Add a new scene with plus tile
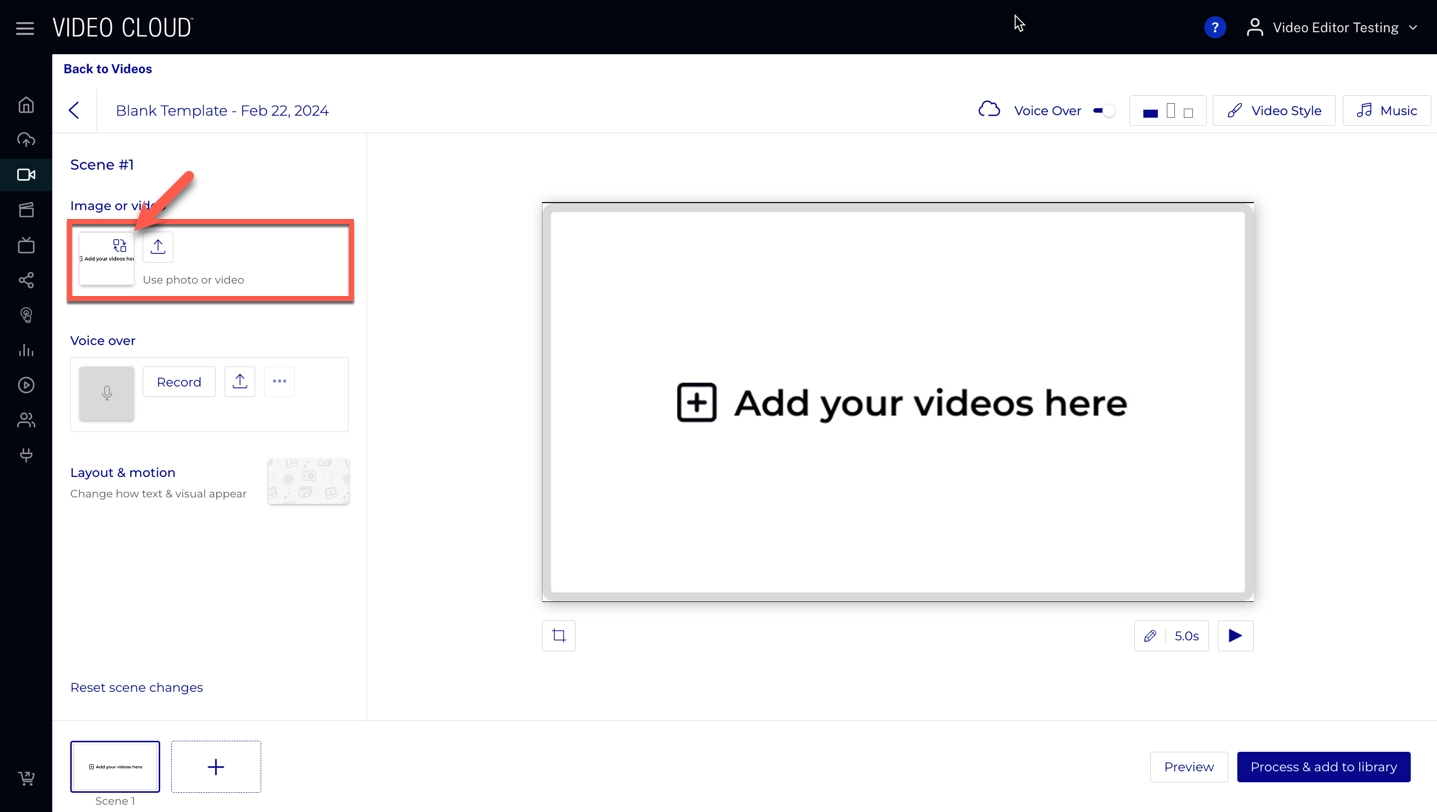Image resolution: width=1437 pixels, height=812 pixels. click(x=216, y=767)
